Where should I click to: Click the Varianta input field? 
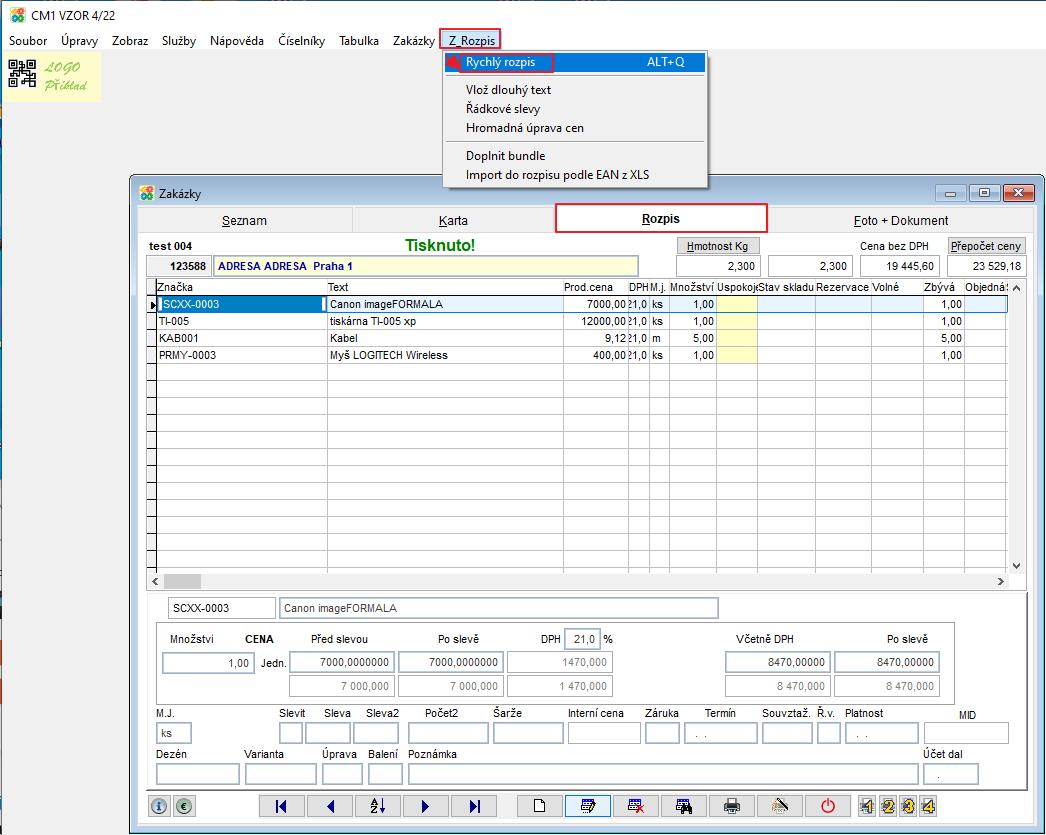coord(281,774)
